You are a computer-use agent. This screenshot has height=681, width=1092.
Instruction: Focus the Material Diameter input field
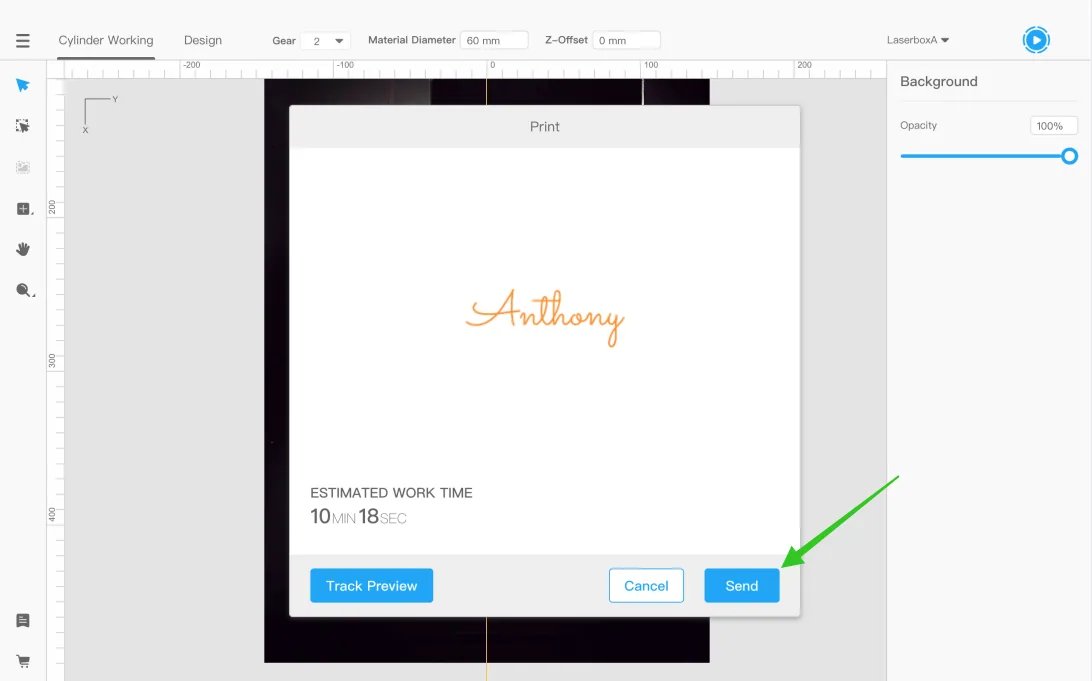click(x=494, y=40)
